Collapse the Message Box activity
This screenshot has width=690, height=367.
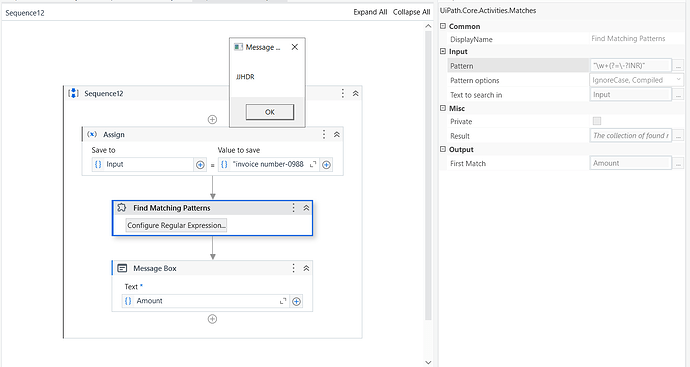306,268
